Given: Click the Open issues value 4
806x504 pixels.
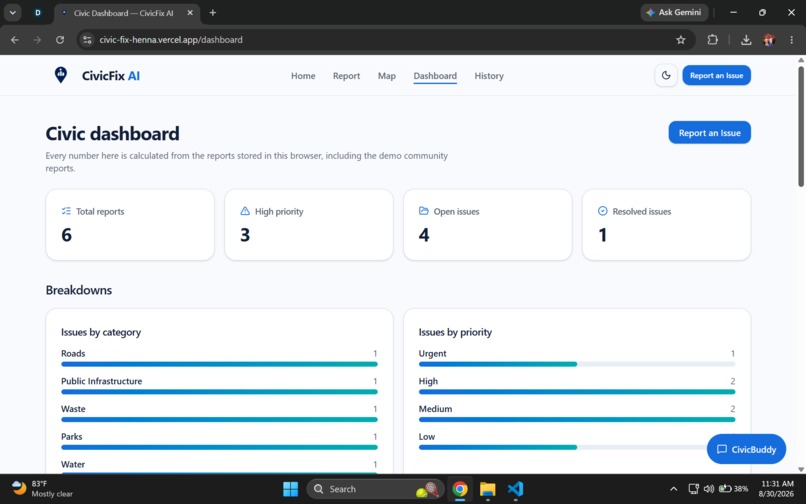Looking at the screenshot, I should tap(424, 235).
